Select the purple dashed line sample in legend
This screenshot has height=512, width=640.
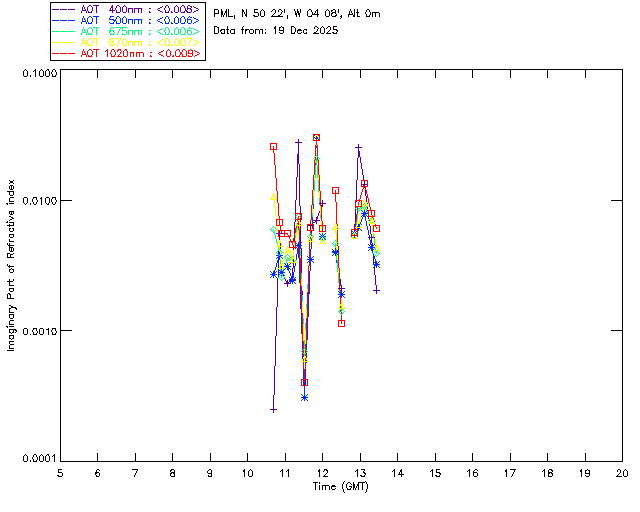[64, 9]
